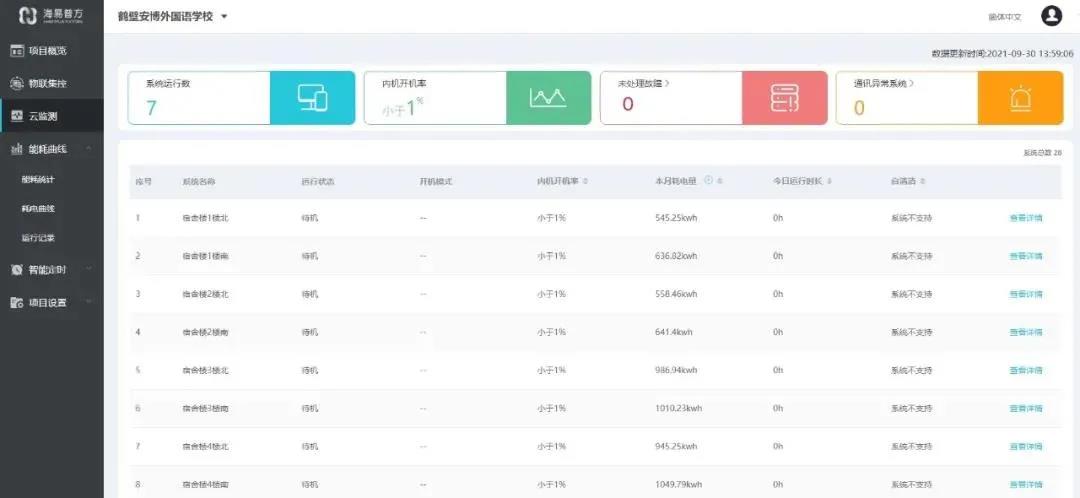The height and width of the screenshot is (498, 1080).
Task: Click the red 未处理故障 server icon
Action: 784,98
